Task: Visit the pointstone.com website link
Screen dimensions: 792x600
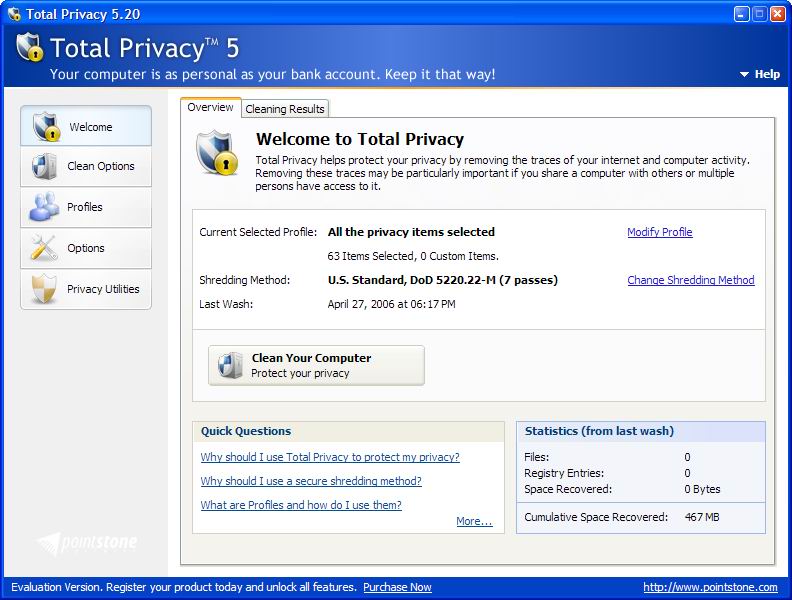Action: (710, 587)
